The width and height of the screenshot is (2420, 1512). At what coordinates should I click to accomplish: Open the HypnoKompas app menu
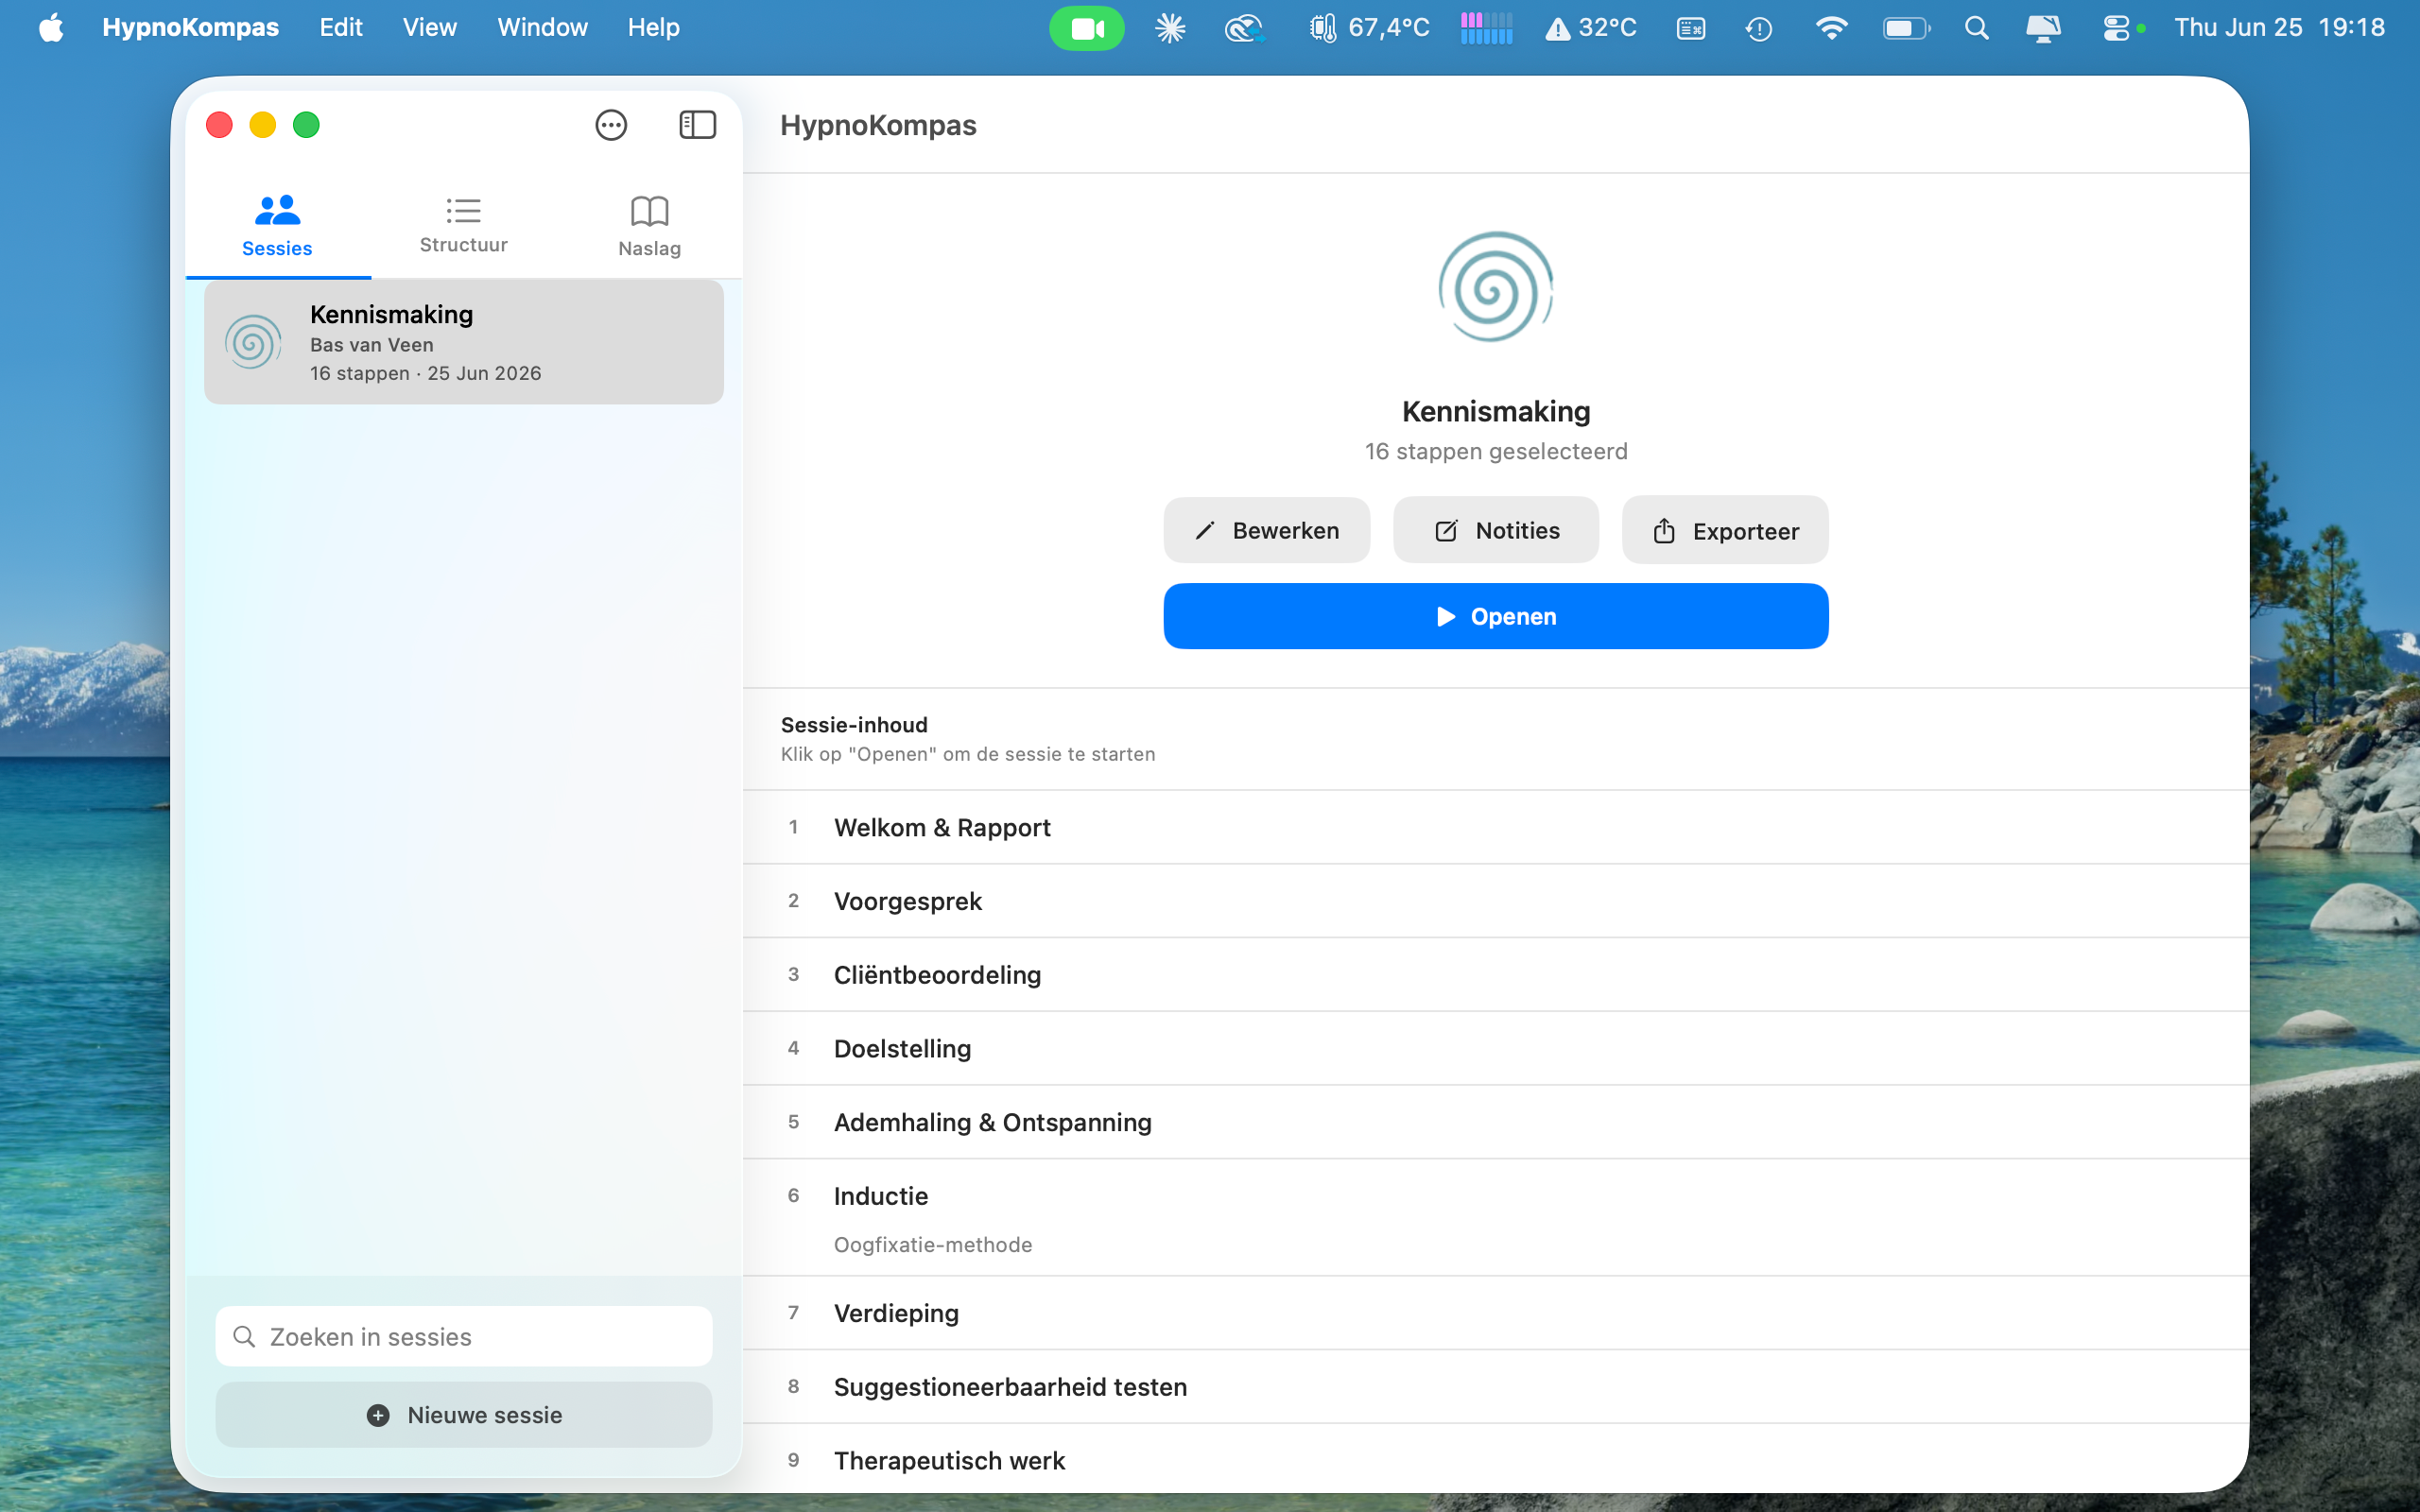click(190, 27)
